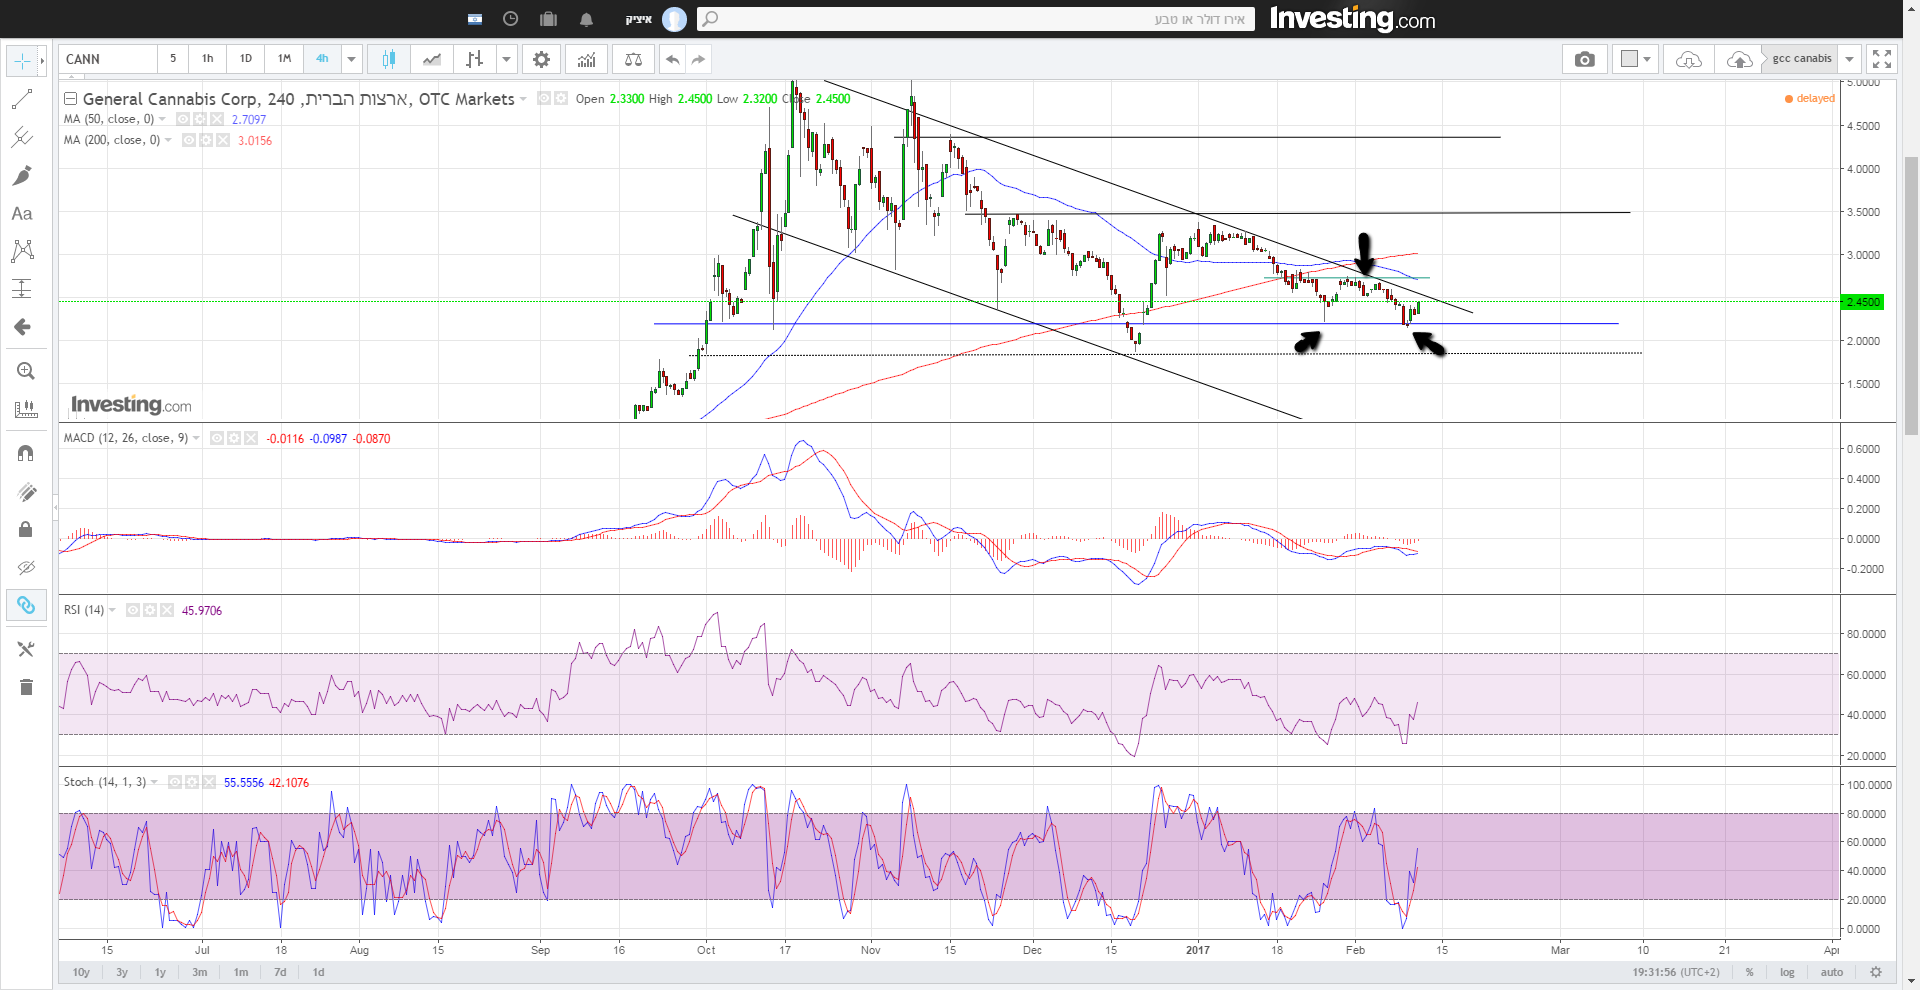Toggle visibility of MA 200 indicator
This screenshot has width=1920, height=990.
[189, 140]
